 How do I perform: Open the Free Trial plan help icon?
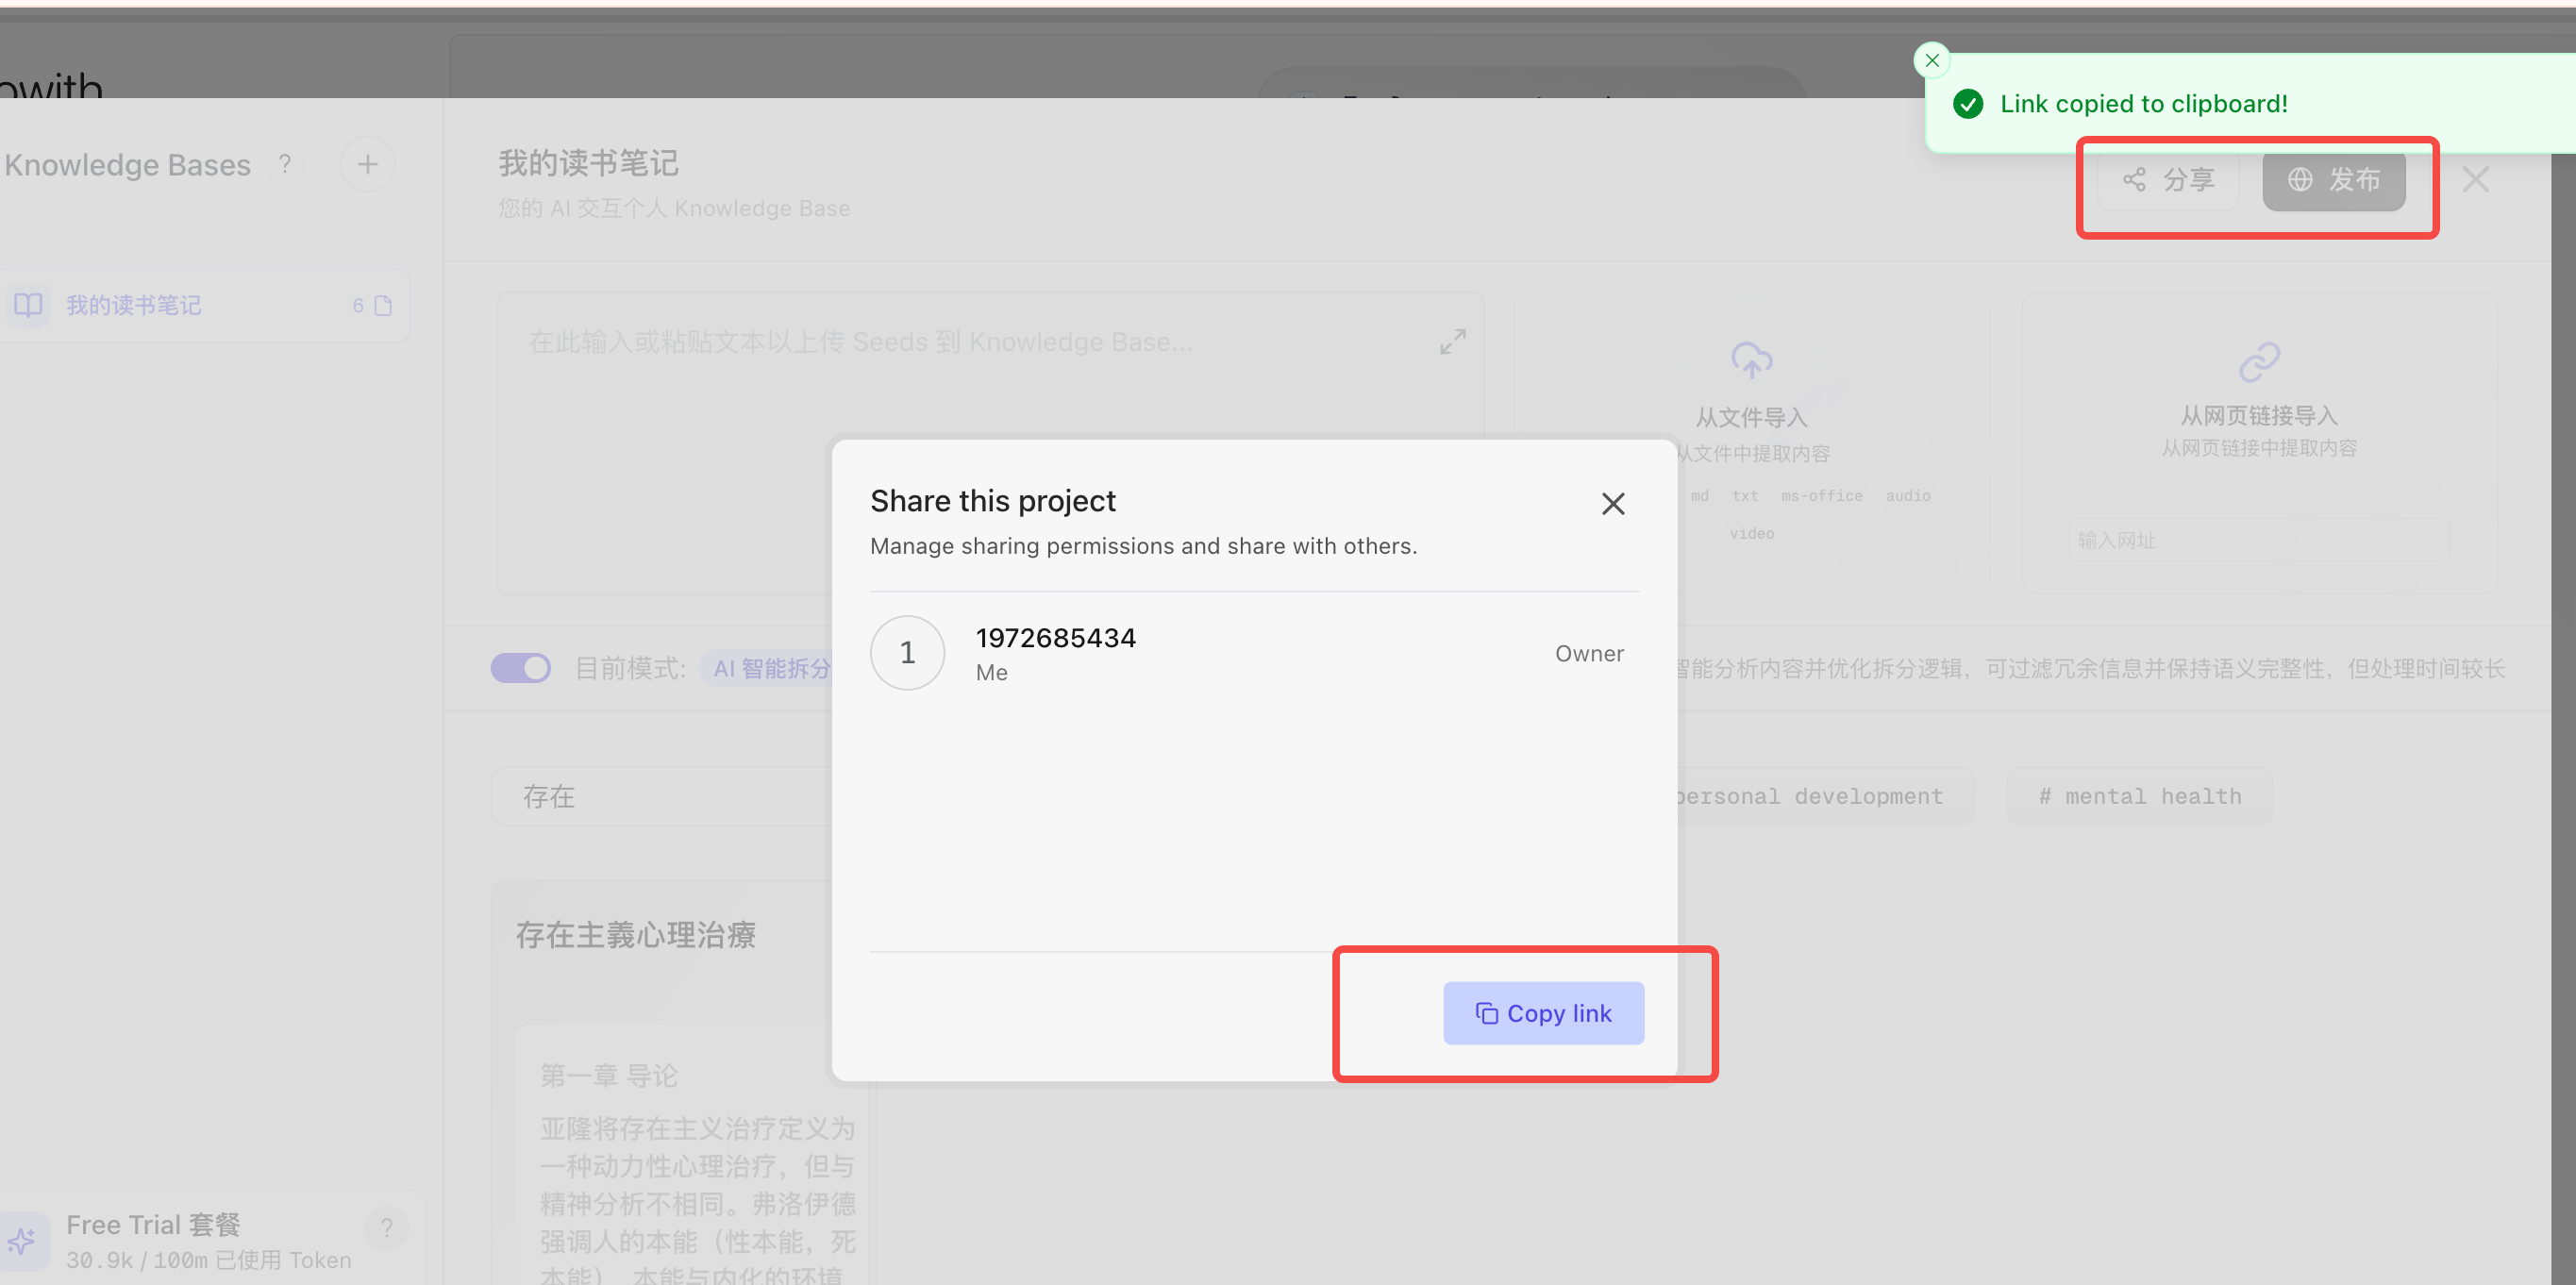[x=386, y=1227]
